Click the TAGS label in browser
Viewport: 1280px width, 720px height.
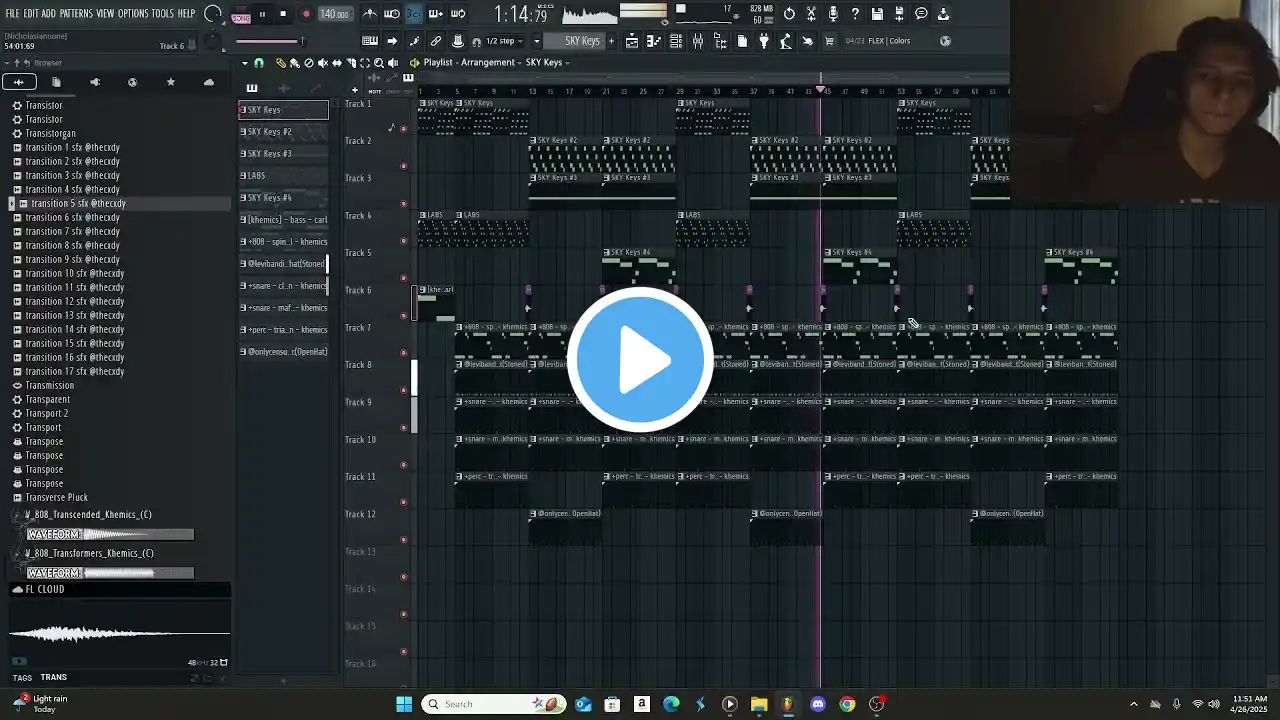point(22,678)
